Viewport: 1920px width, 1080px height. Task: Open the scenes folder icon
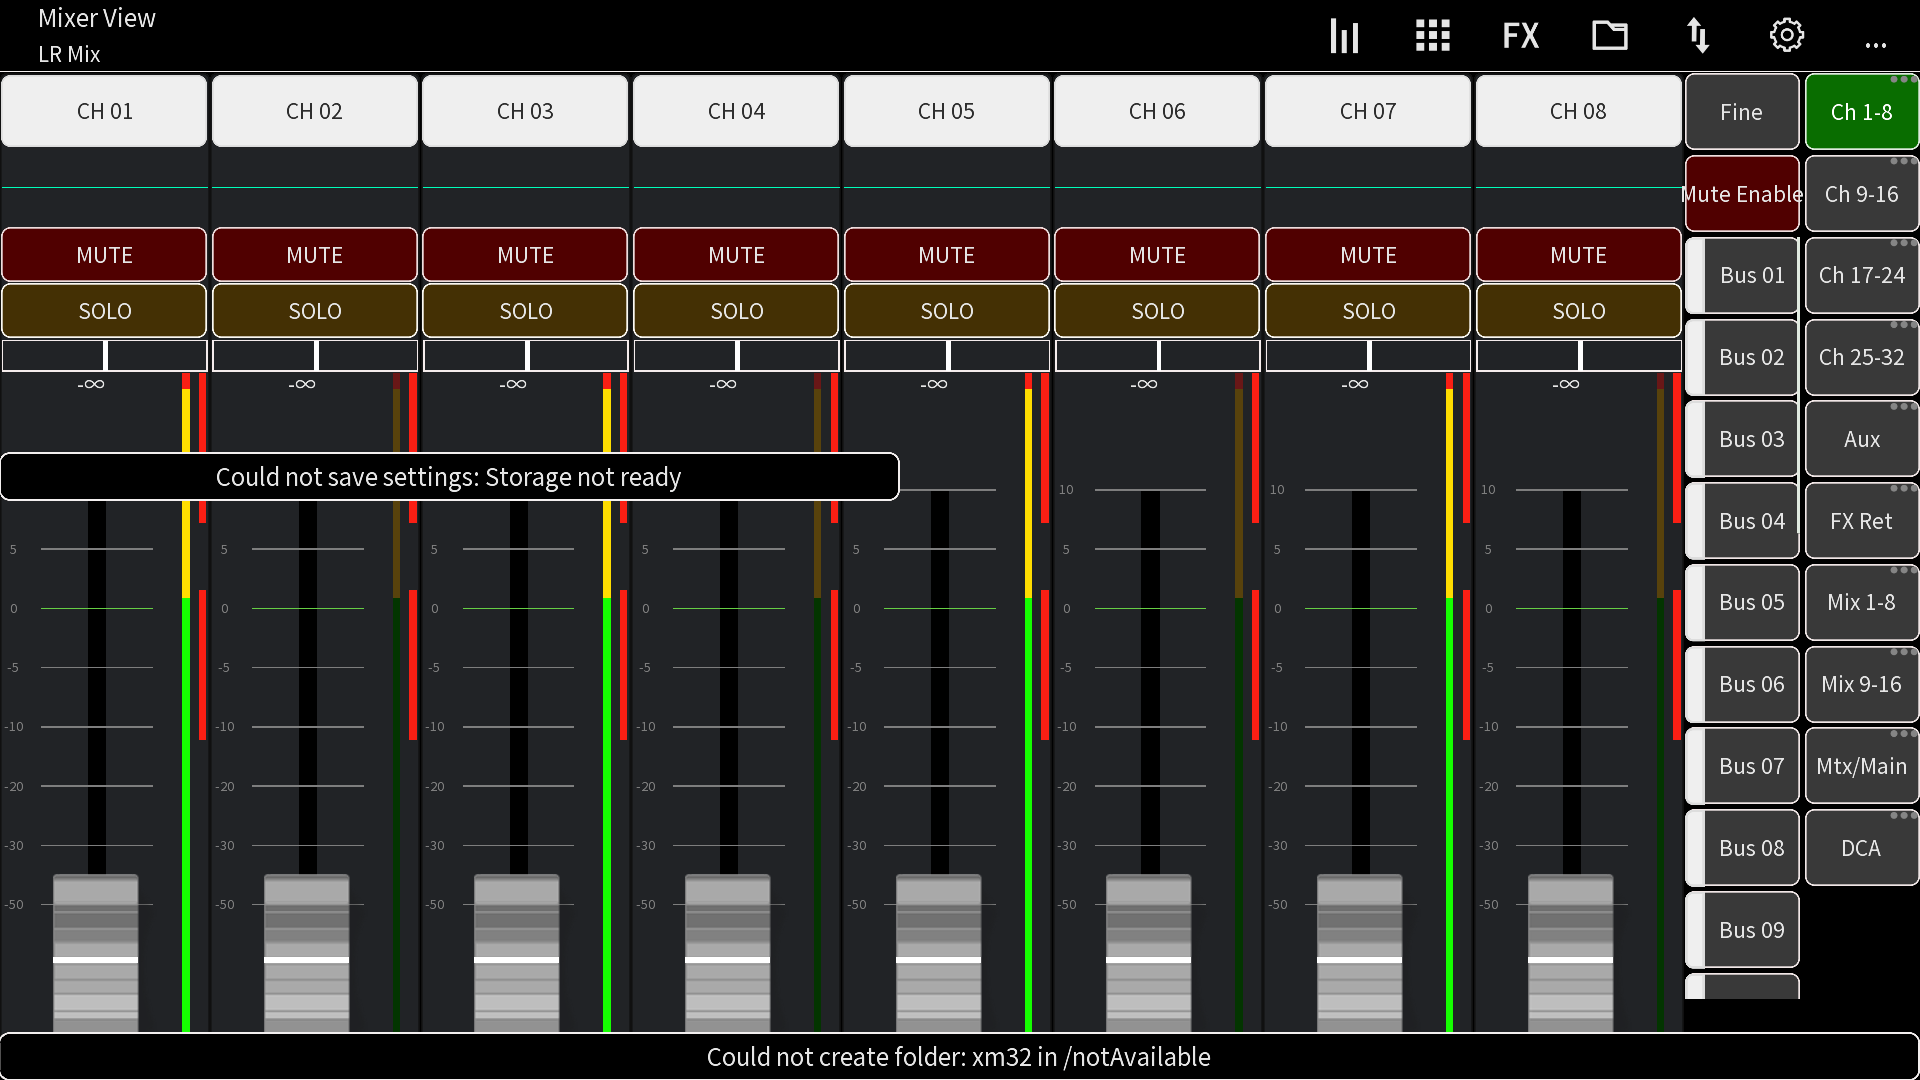1609,35
